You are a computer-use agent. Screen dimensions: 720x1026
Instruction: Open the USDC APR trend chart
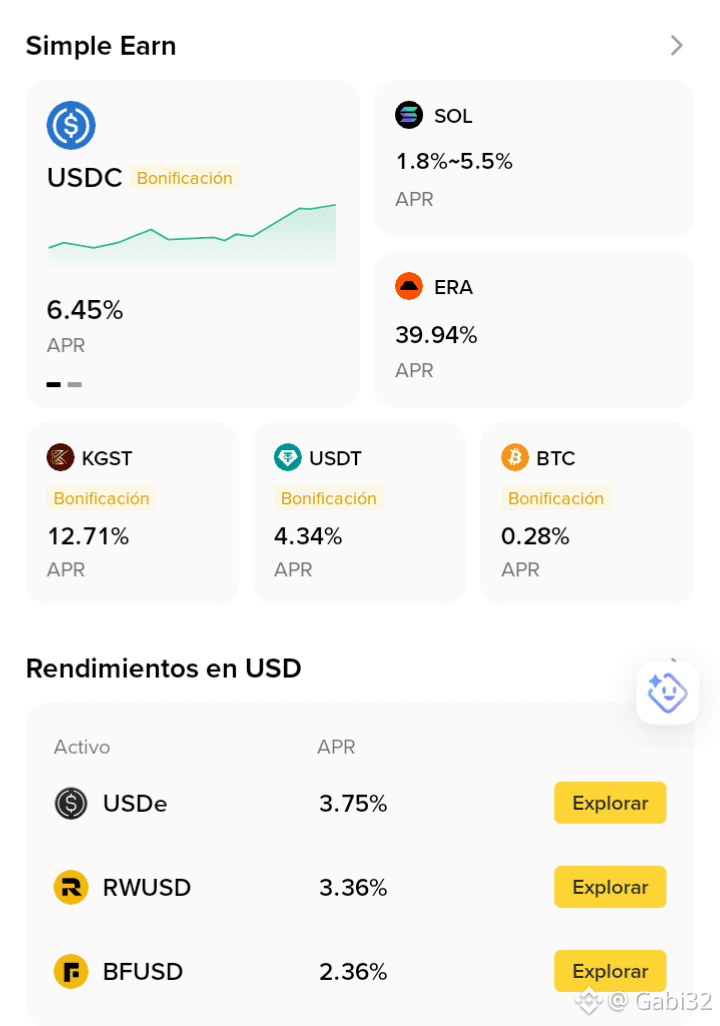(x=192, y=236)
